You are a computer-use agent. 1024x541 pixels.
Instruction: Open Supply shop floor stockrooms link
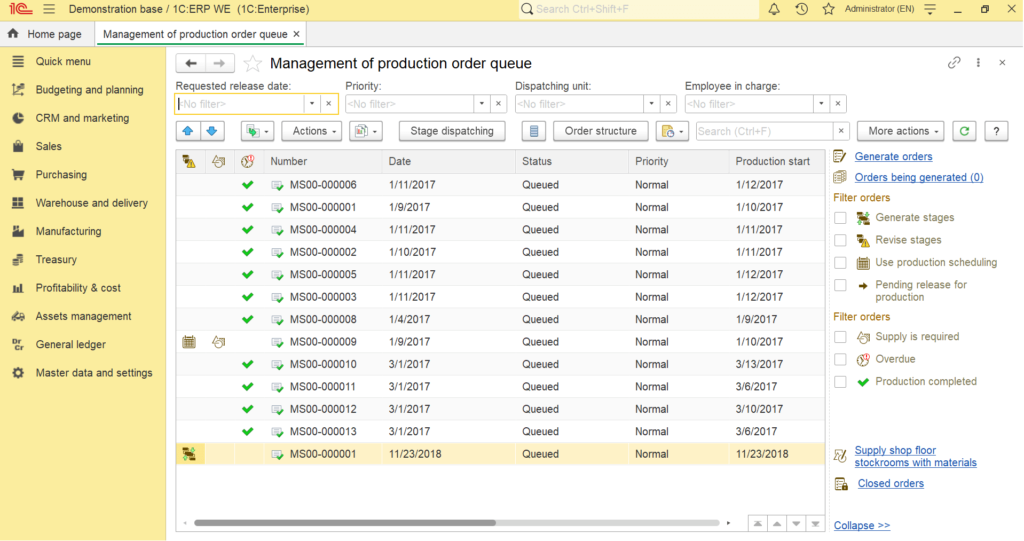pos(916,457)
